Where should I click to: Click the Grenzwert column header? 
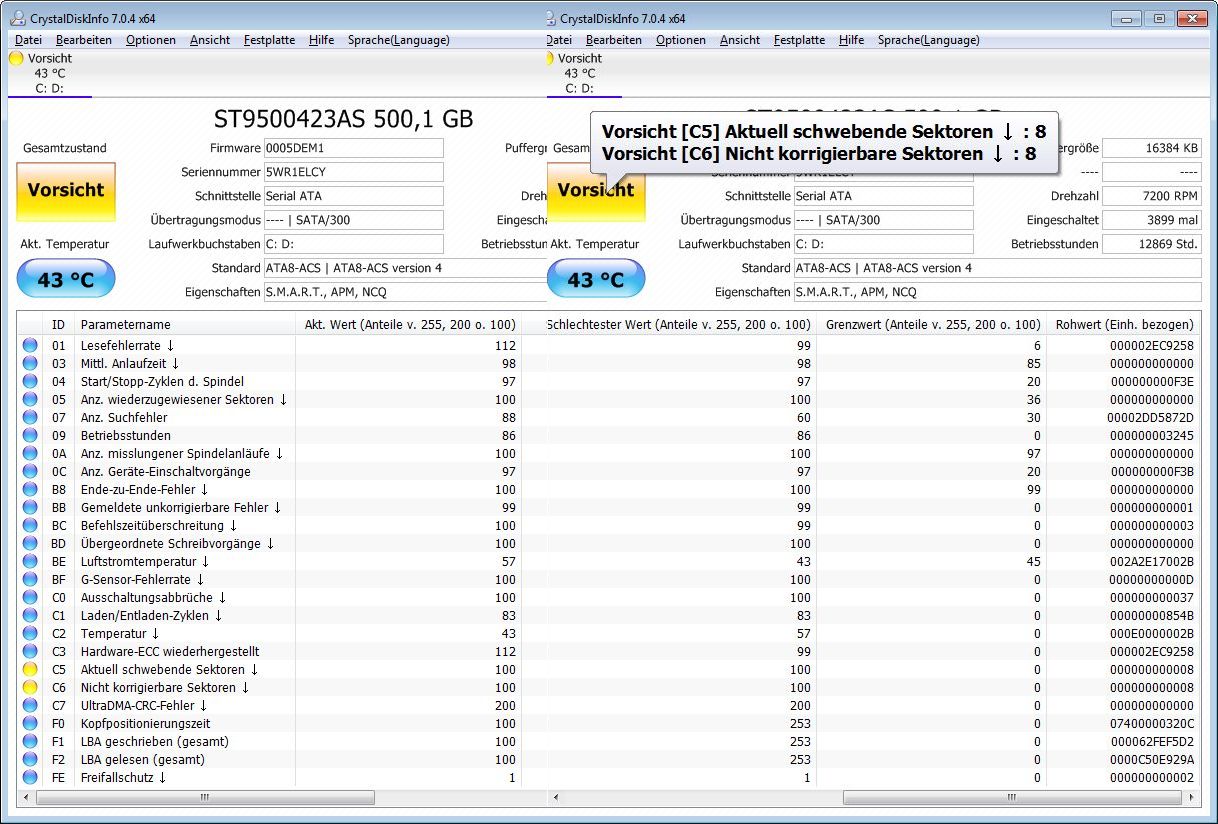[x=931, y=325]
